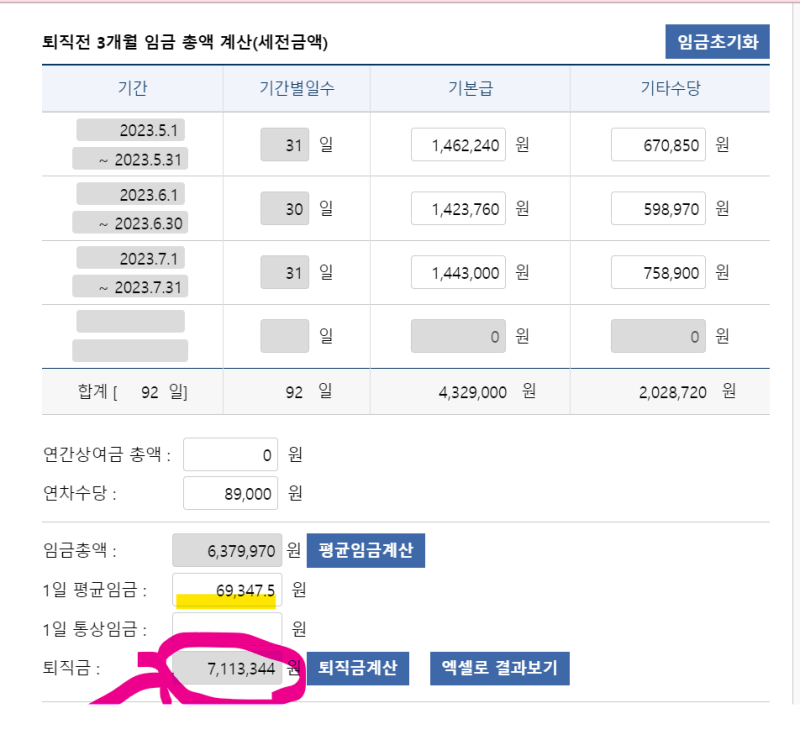Click the 30 days field for June
The image size is (800, 740).
pyautogui.click(x=285, y=208)
